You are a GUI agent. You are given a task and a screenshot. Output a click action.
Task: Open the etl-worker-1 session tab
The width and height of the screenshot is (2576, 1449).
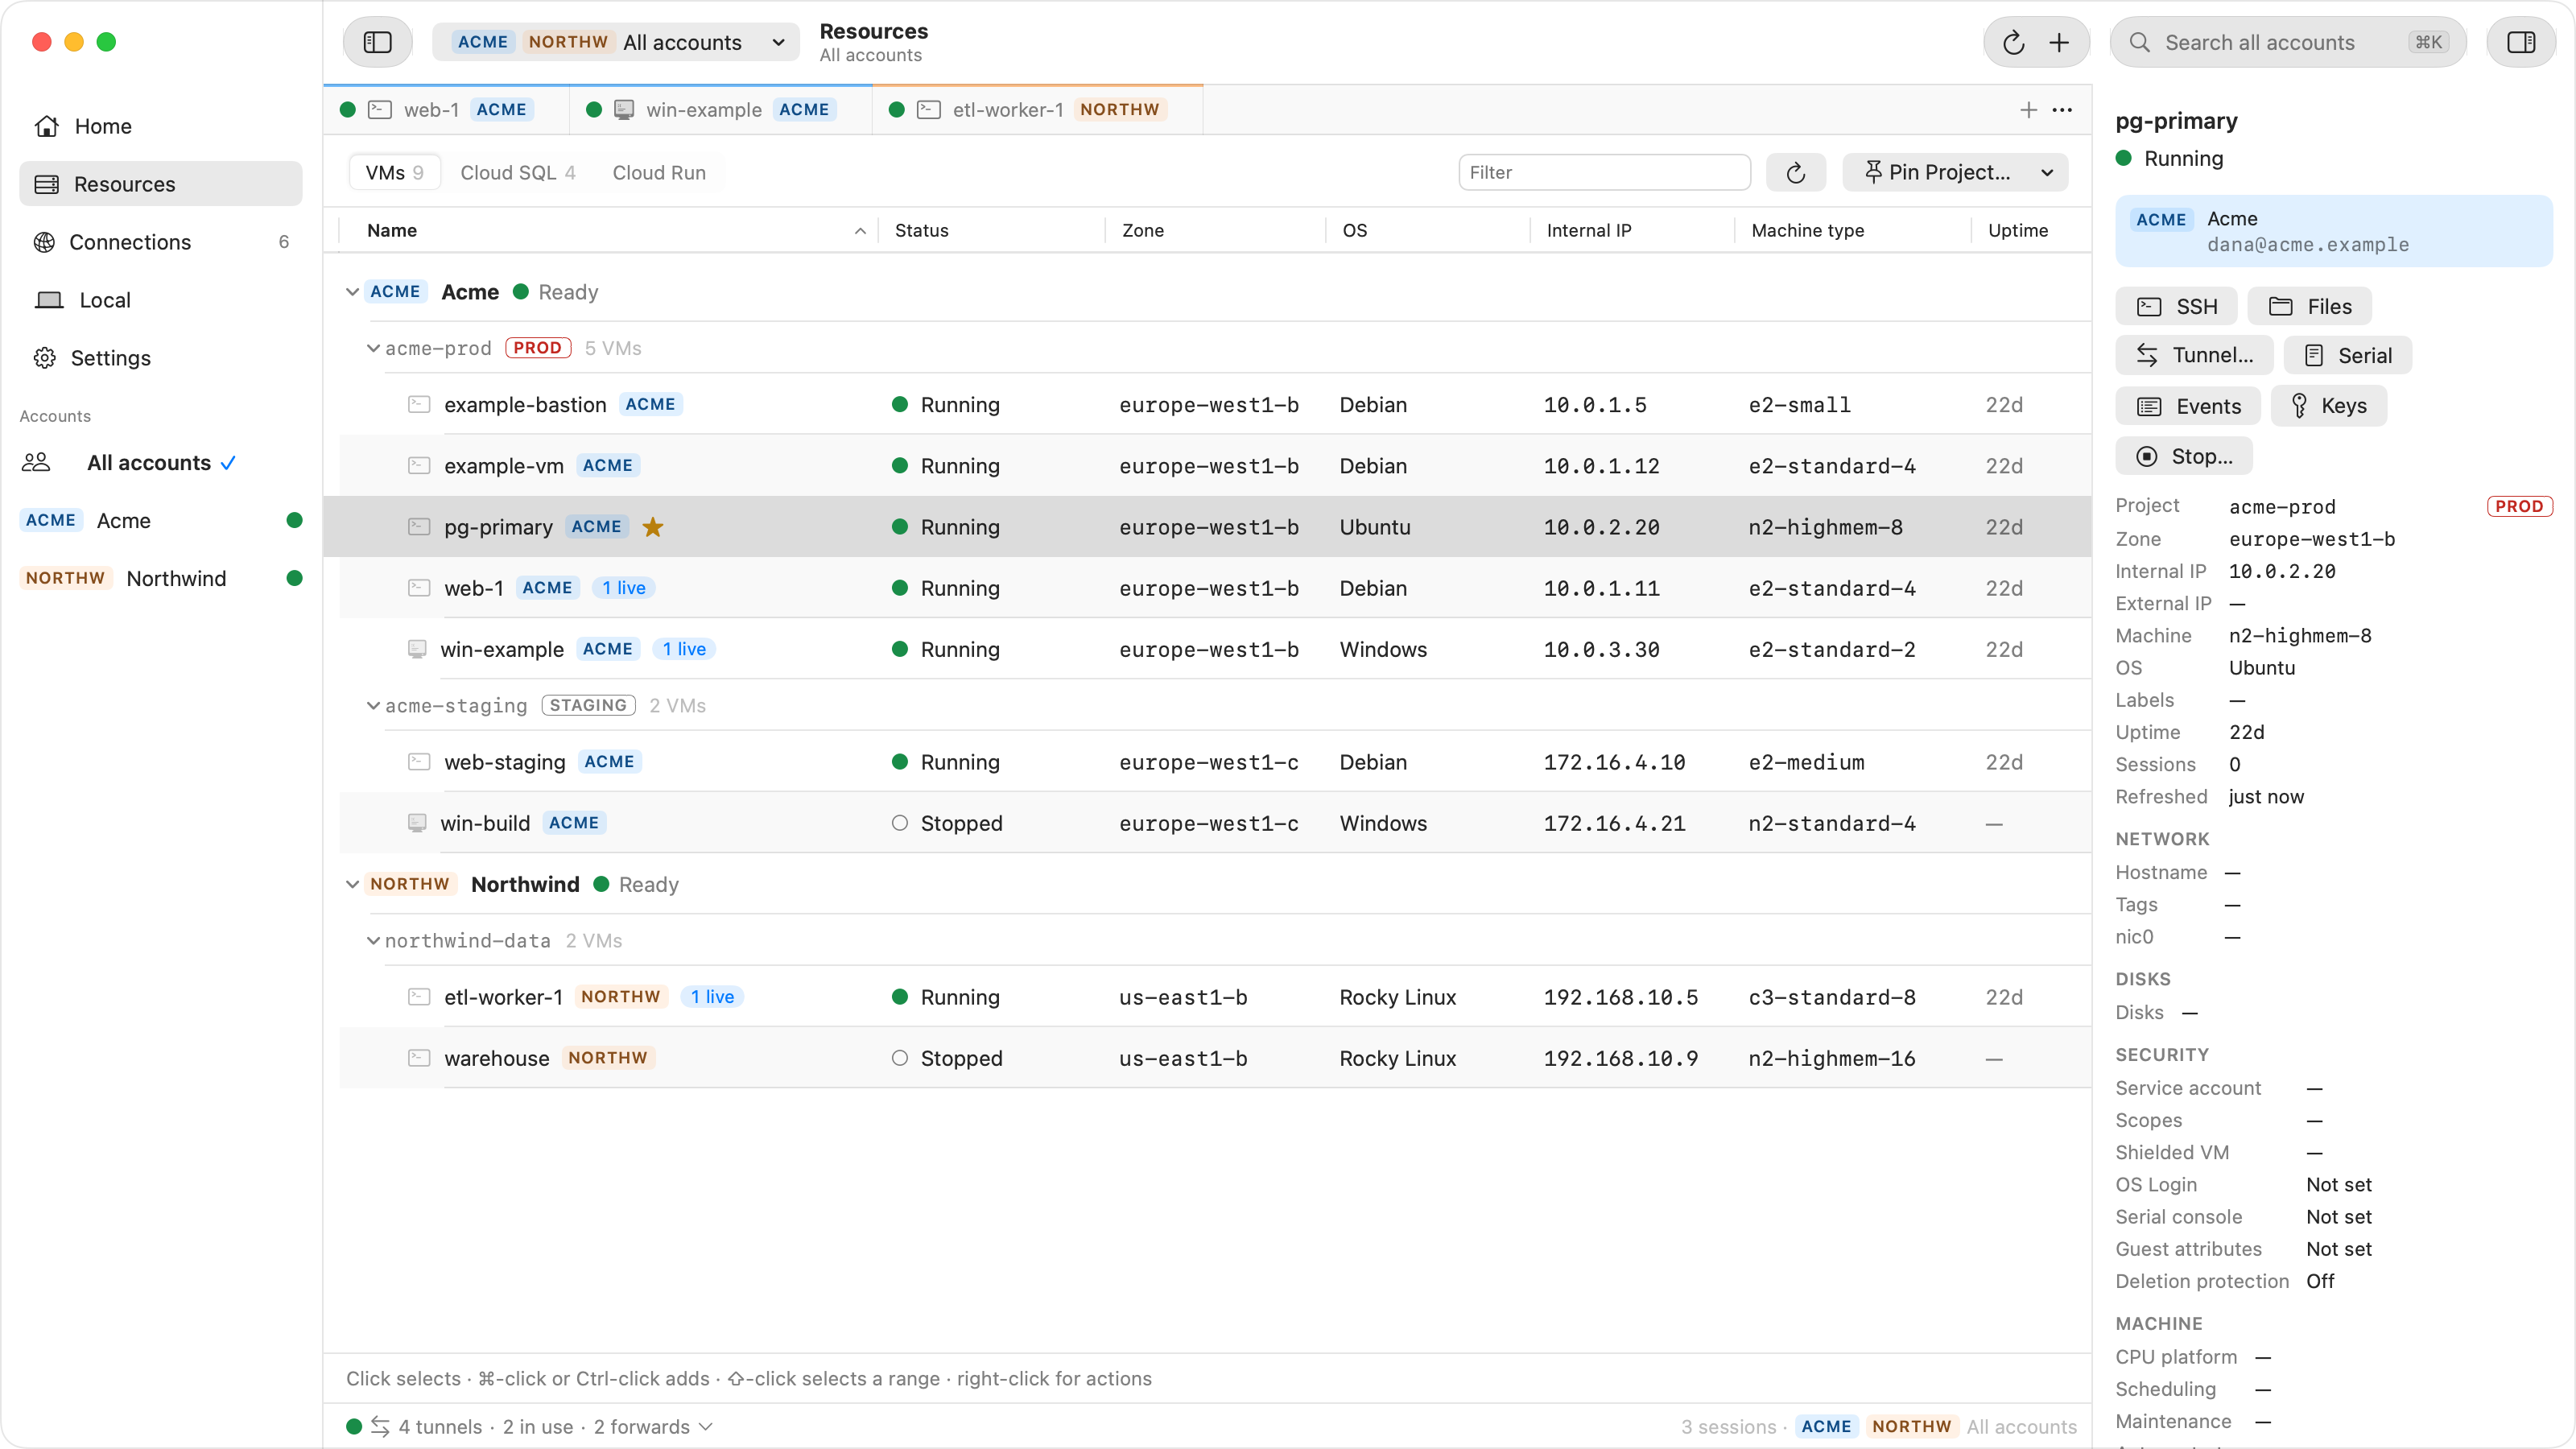pyautogui.click(x=1037, y=110)
